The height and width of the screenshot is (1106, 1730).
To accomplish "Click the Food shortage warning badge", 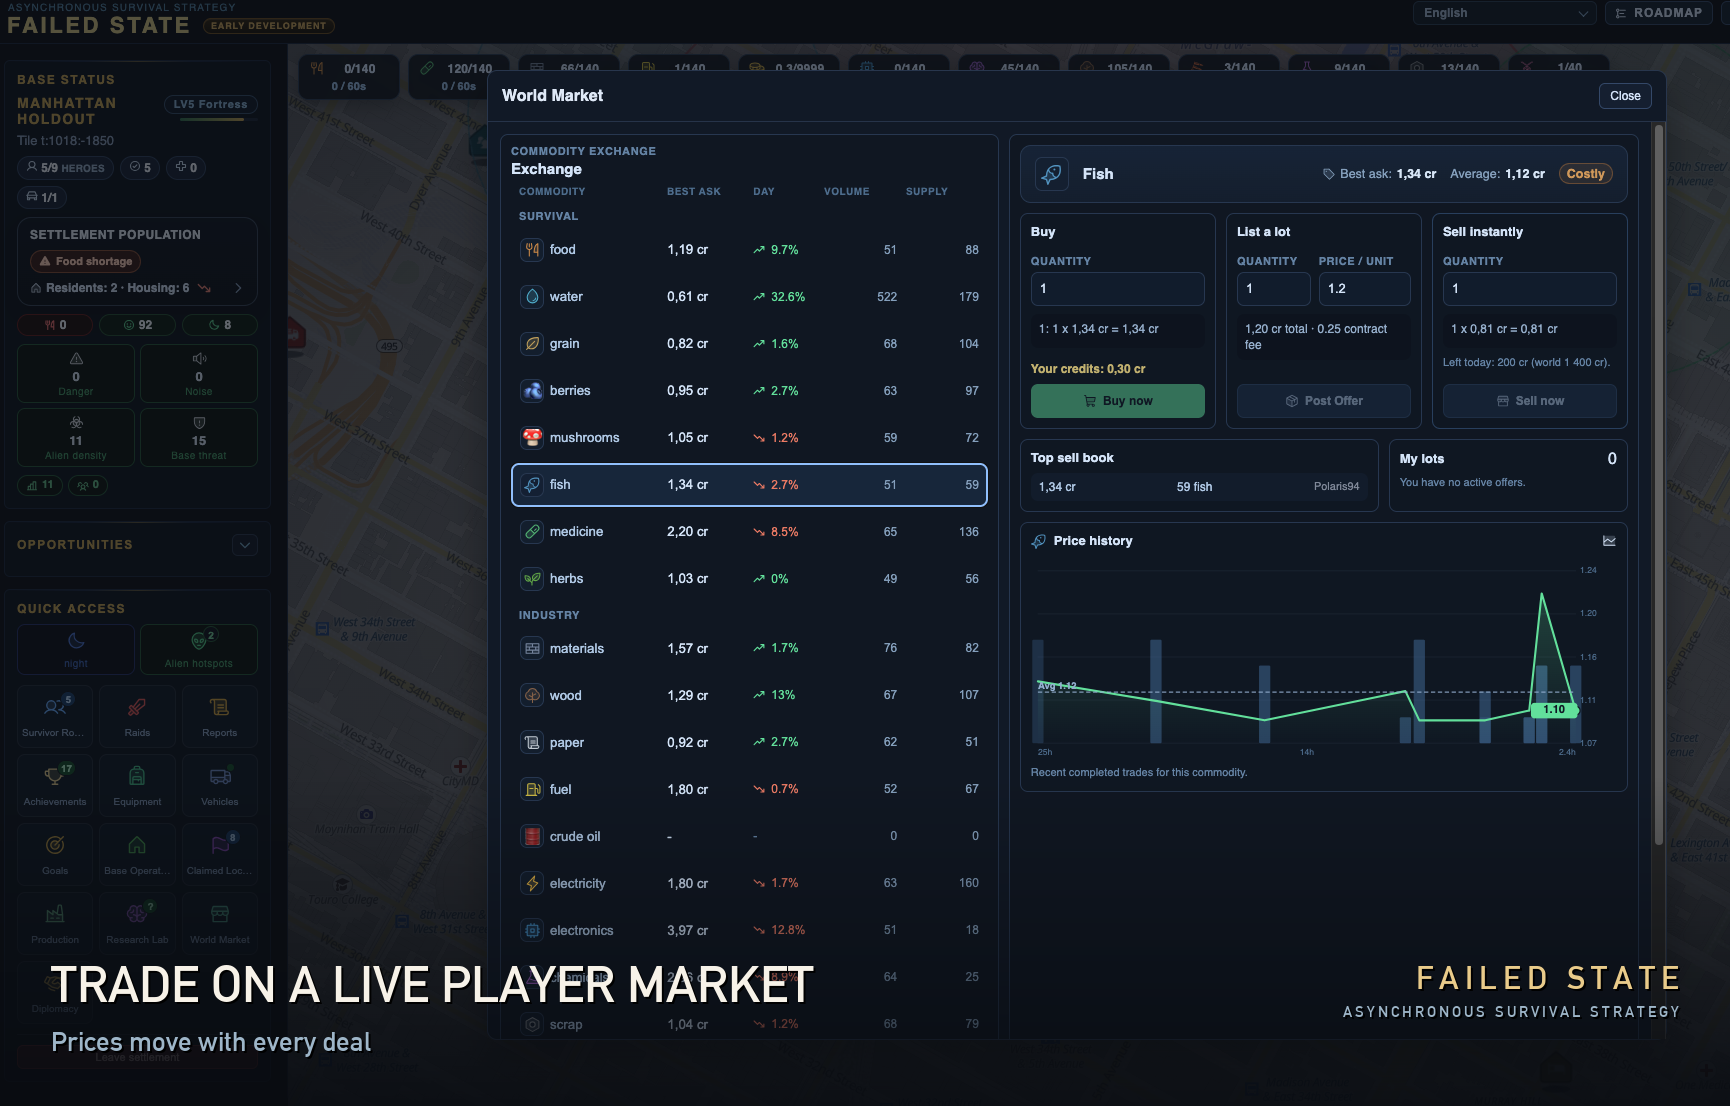I will pos(85,261).
